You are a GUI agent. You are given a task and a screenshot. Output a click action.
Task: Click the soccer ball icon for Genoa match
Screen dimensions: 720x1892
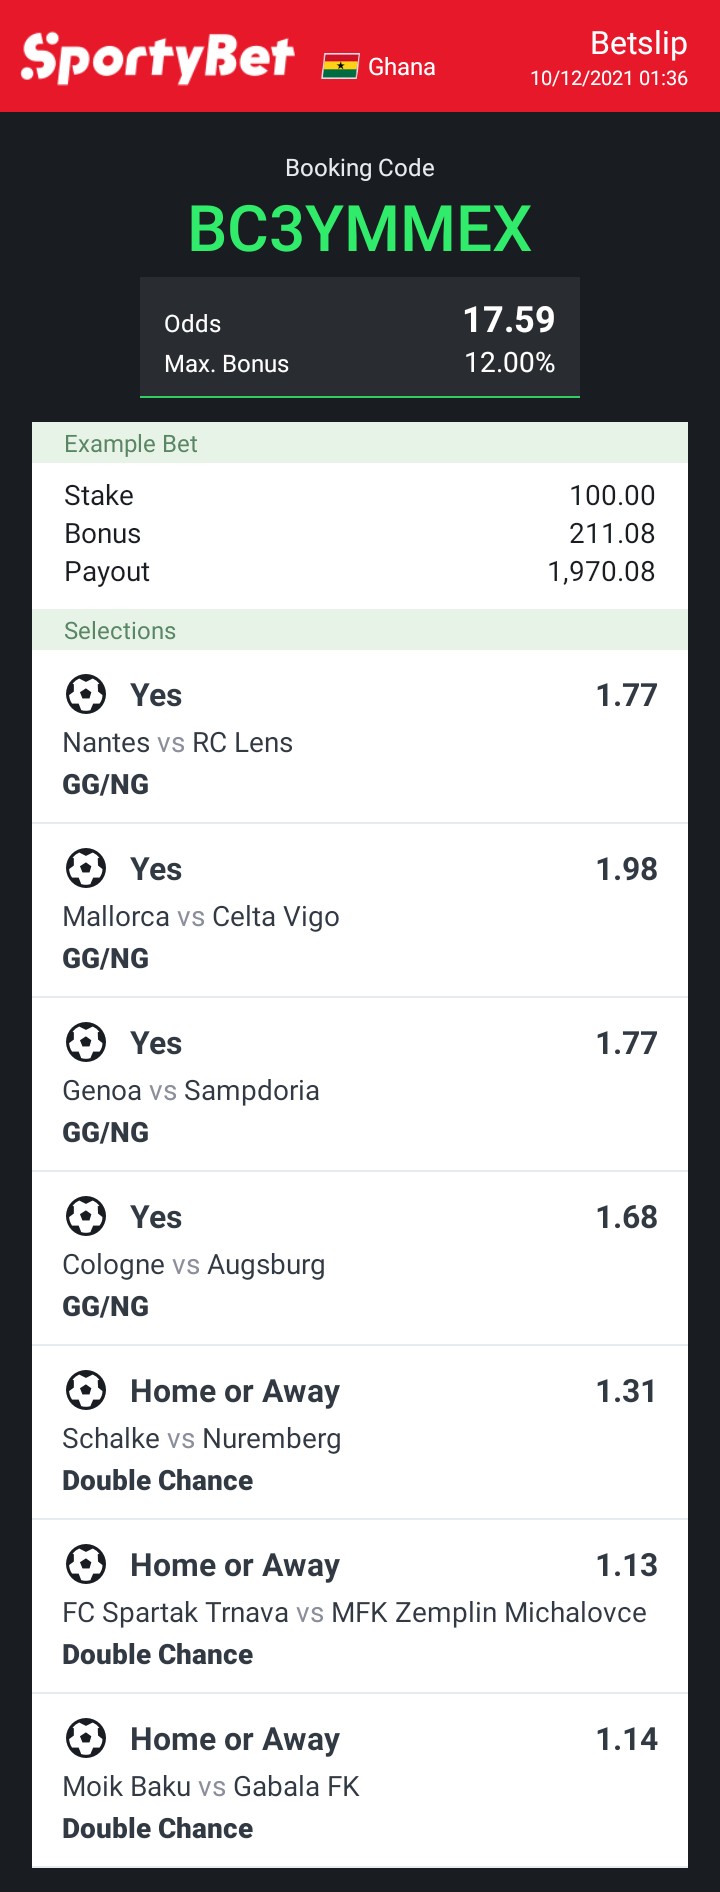[86, 1042]
